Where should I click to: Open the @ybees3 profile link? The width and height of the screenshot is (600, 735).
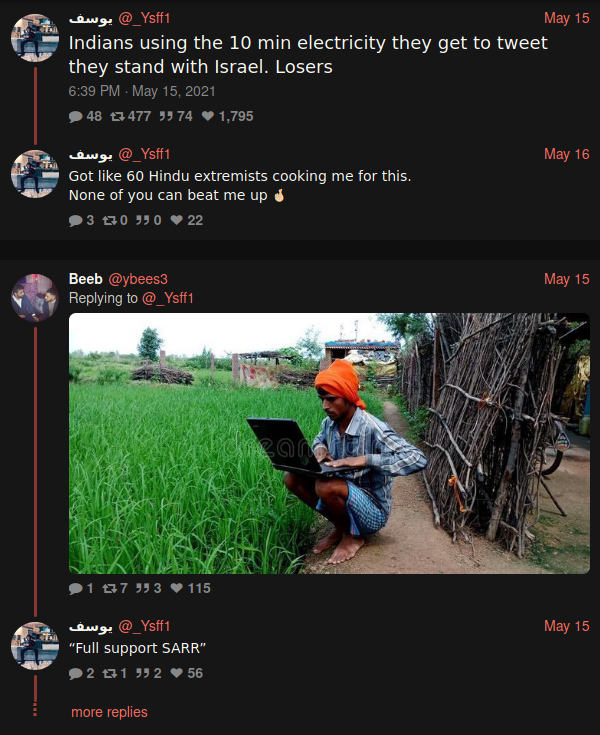[138, 279]
